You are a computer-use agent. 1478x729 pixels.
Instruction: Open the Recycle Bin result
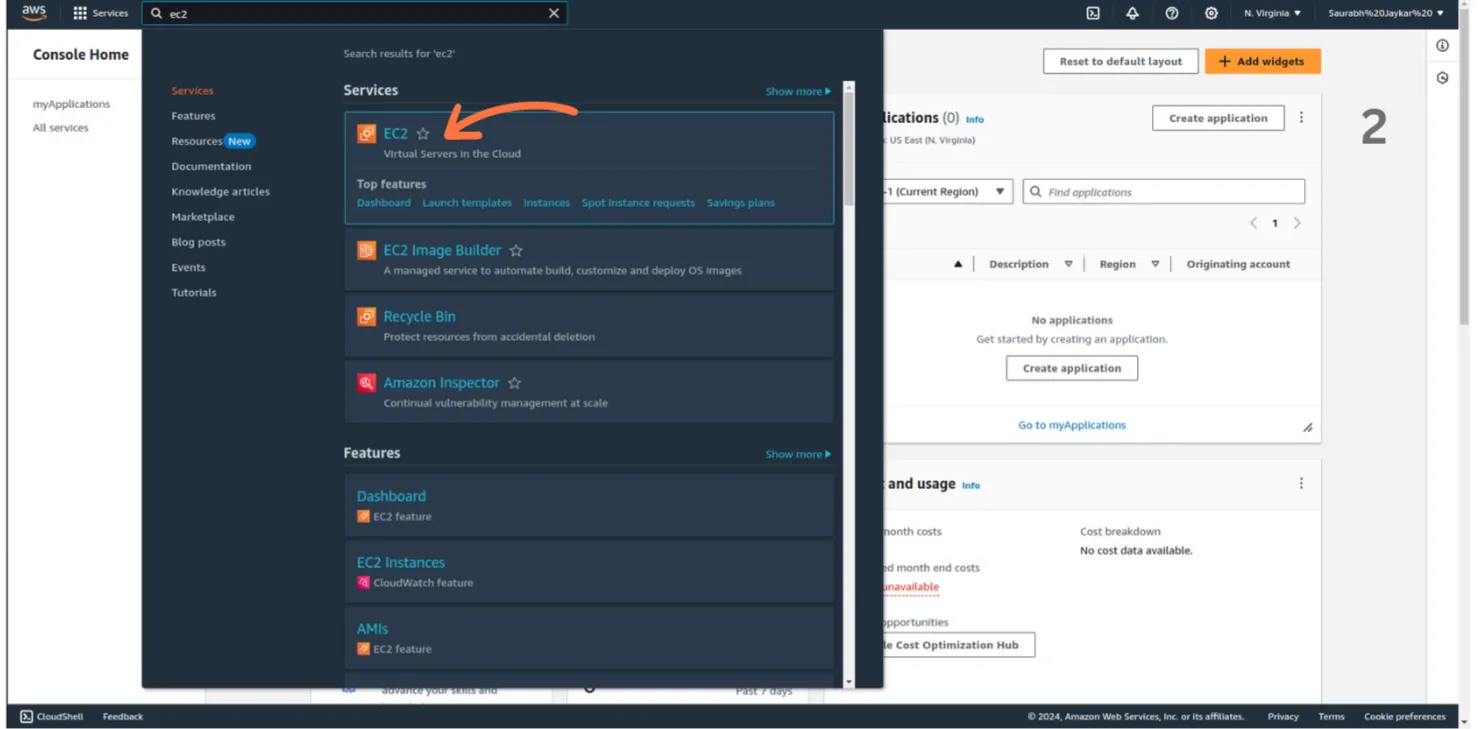tap(419, 316)
